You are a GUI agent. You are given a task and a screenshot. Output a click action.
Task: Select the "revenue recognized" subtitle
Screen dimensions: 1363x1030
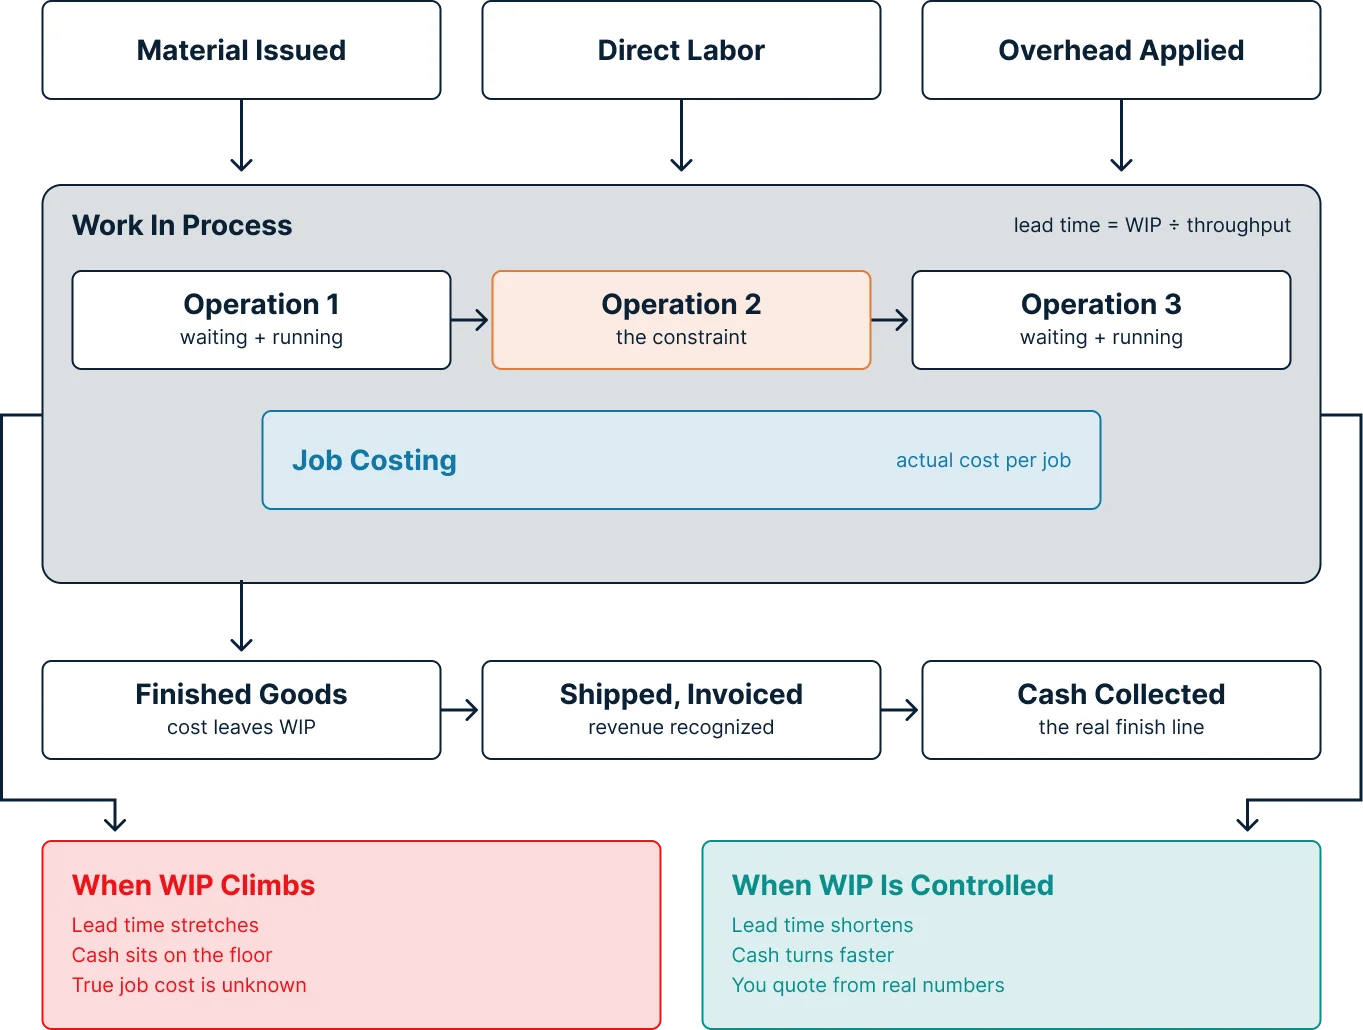[x=681, y=727]
